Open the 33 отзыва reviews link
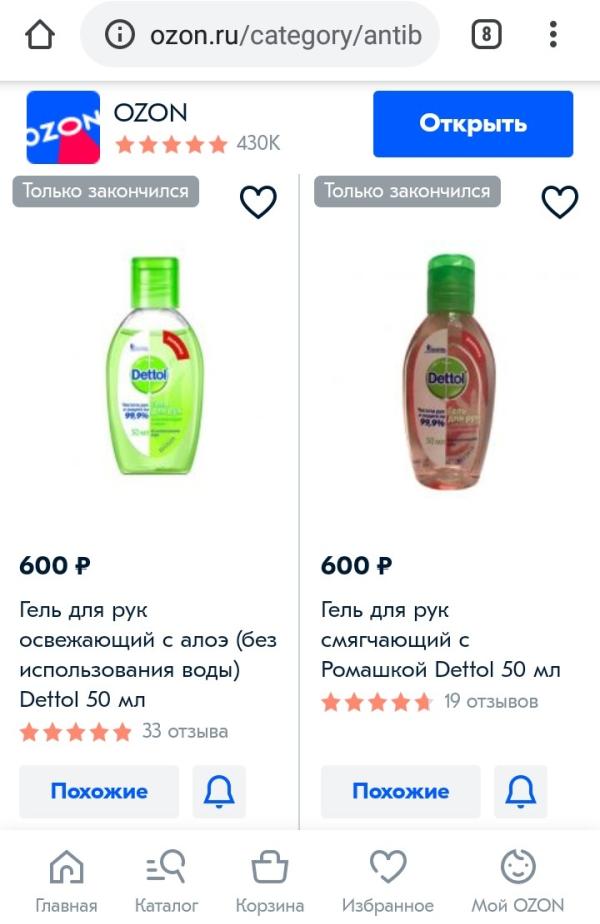The height and width of the screenshot is (924, 600). (x=185, y=731)
